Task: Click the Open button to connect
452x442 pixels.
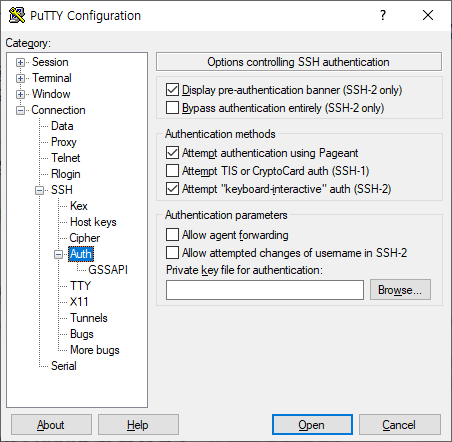Action: [312, 425]
